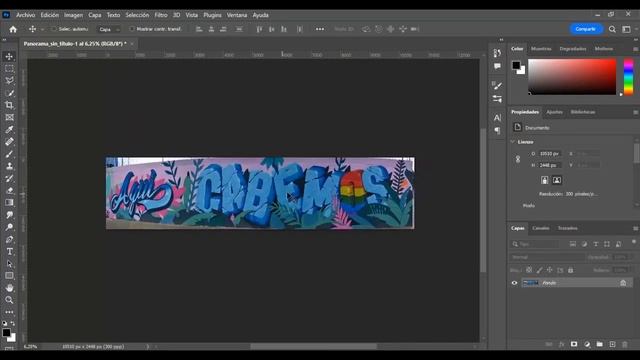Select the Eraser tool
Viewport: 640px width, 360px height.
[x=9, y=190]
